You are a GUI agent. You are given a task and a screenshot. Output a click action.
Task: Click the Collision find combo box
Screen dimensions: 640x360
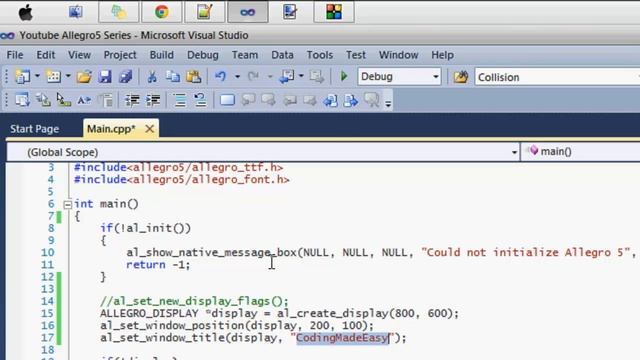point(557,77)
